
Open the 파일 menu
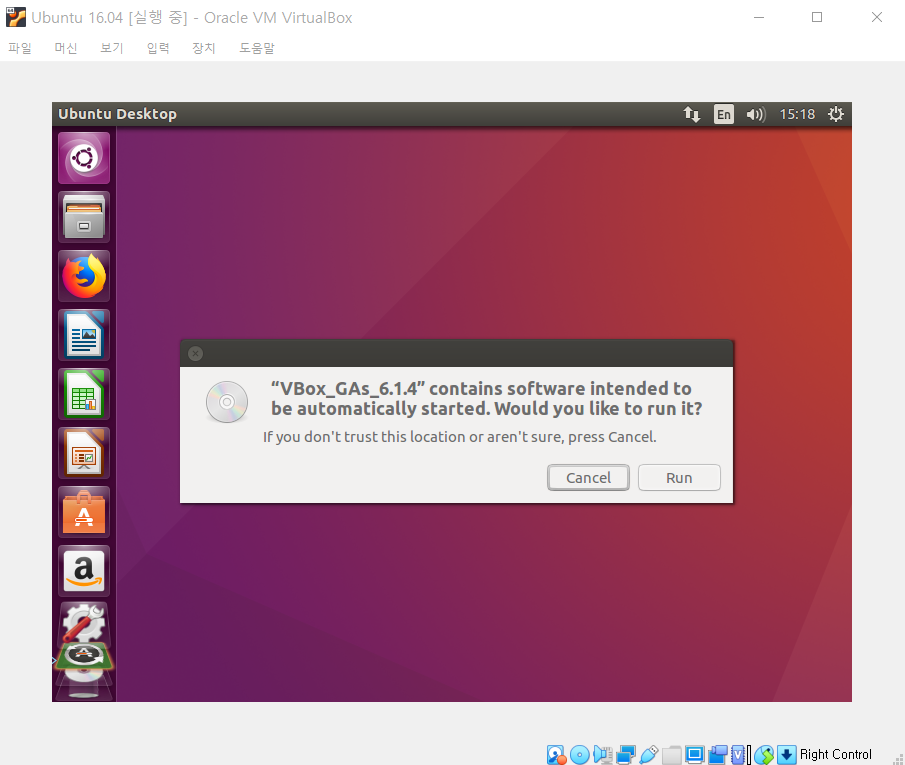[x=20, y=48]
